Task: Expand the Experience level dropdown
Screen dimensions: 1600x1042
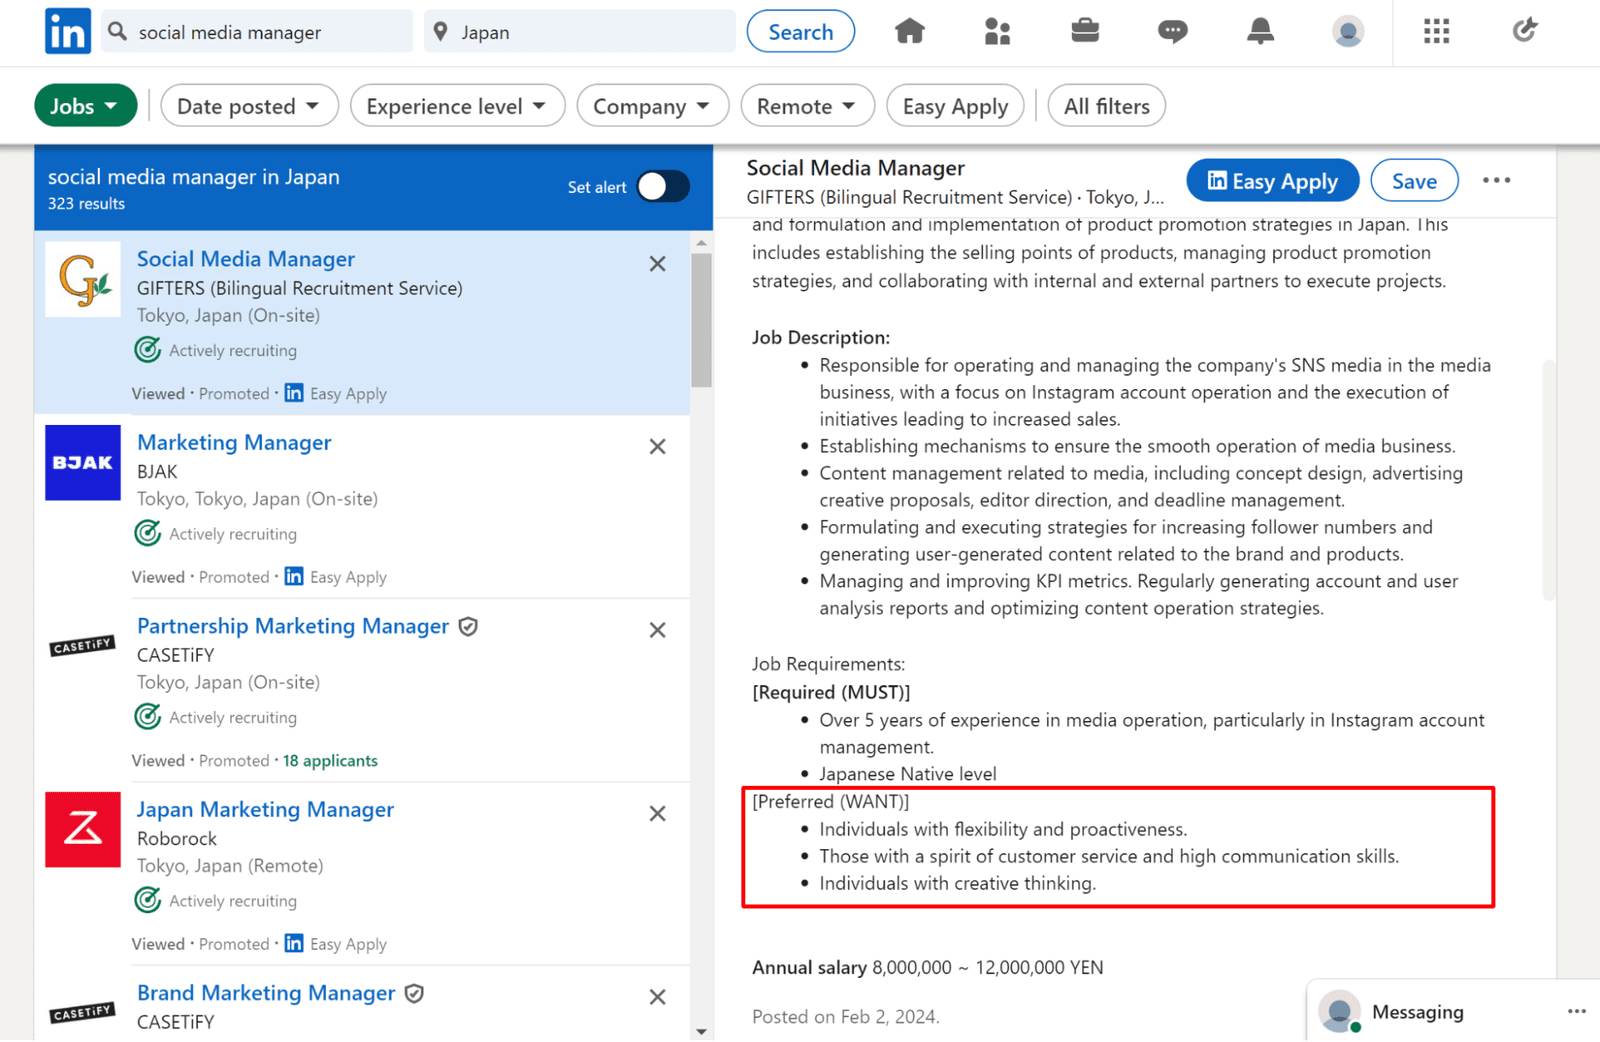Action: pyautogui.click(x=457, y=106)
